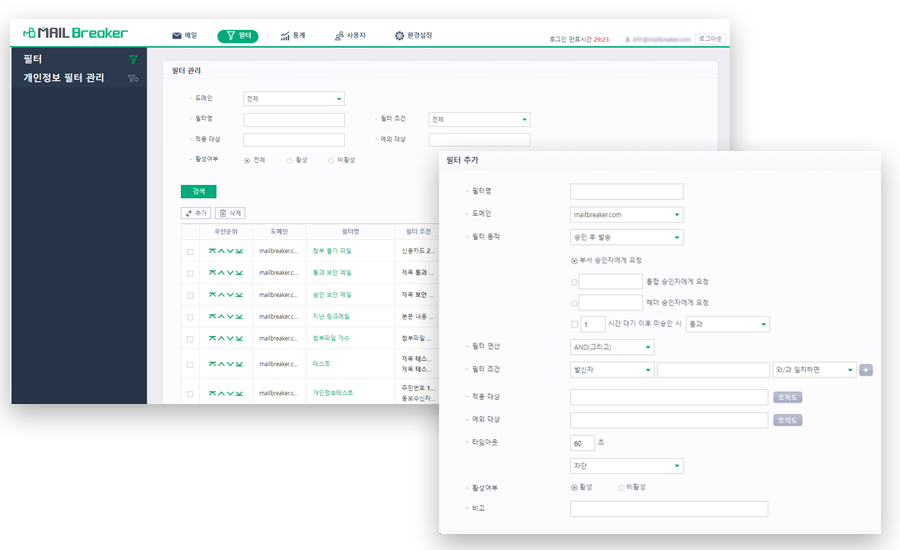The width and height of the screenshot is (900, 550).
Task: Open the mailbreaker.com domain dropdown in 필터 추가
Action: [x=626, y=215]
